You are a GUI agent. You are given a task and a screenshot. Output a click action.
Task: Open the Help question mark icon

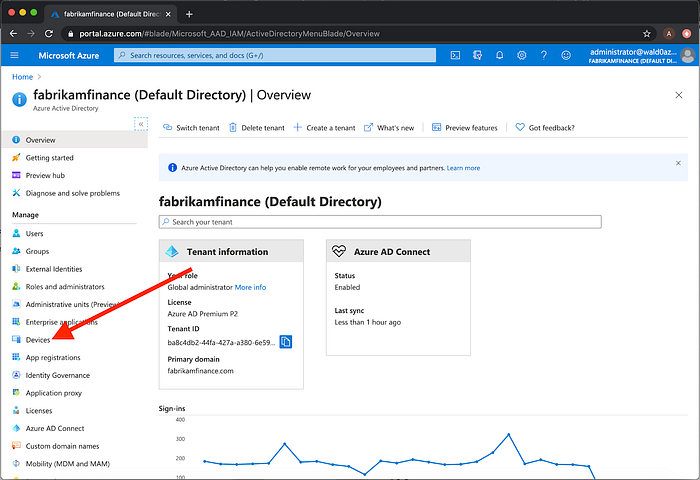pyautogui.click(x=543, y=55)
